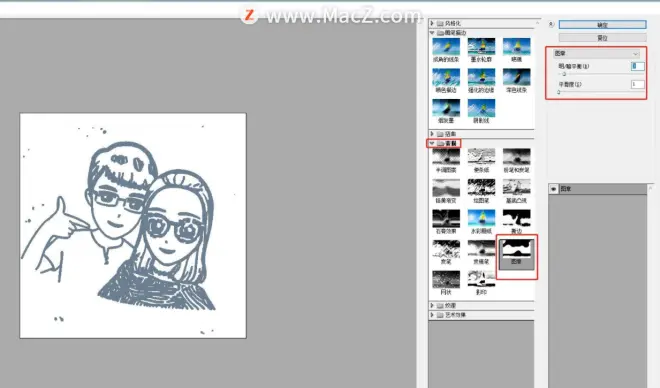Expand the 艺术效果 (Artistic) filter folder

(432, 315)
